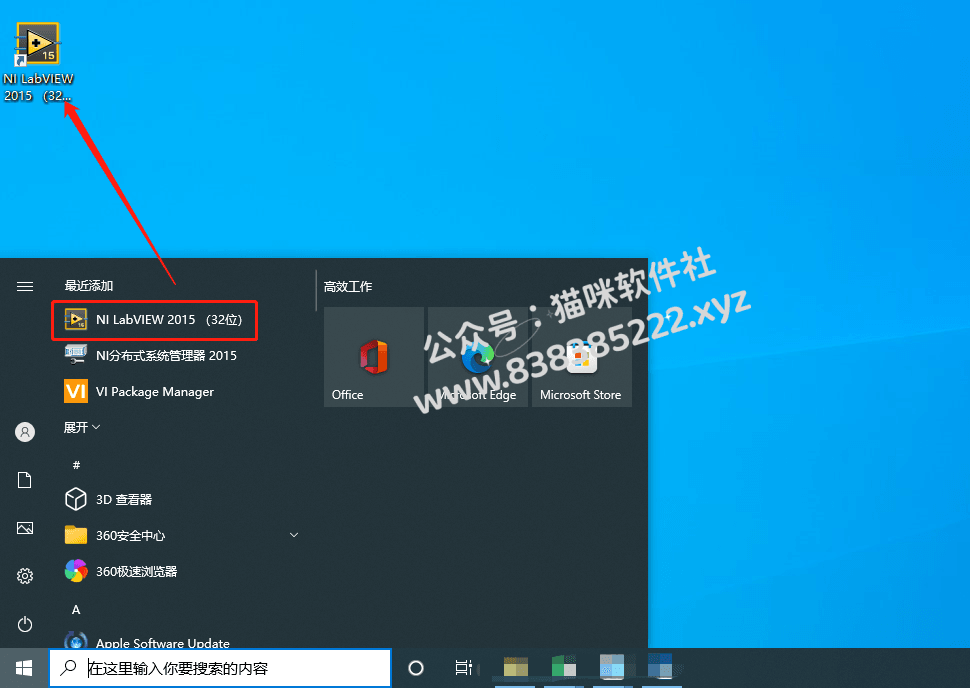Open the 360安全中心 folder icon
The width and height of the screenshot is (970, 688).
pyautogui.click(x=76, y=535)
